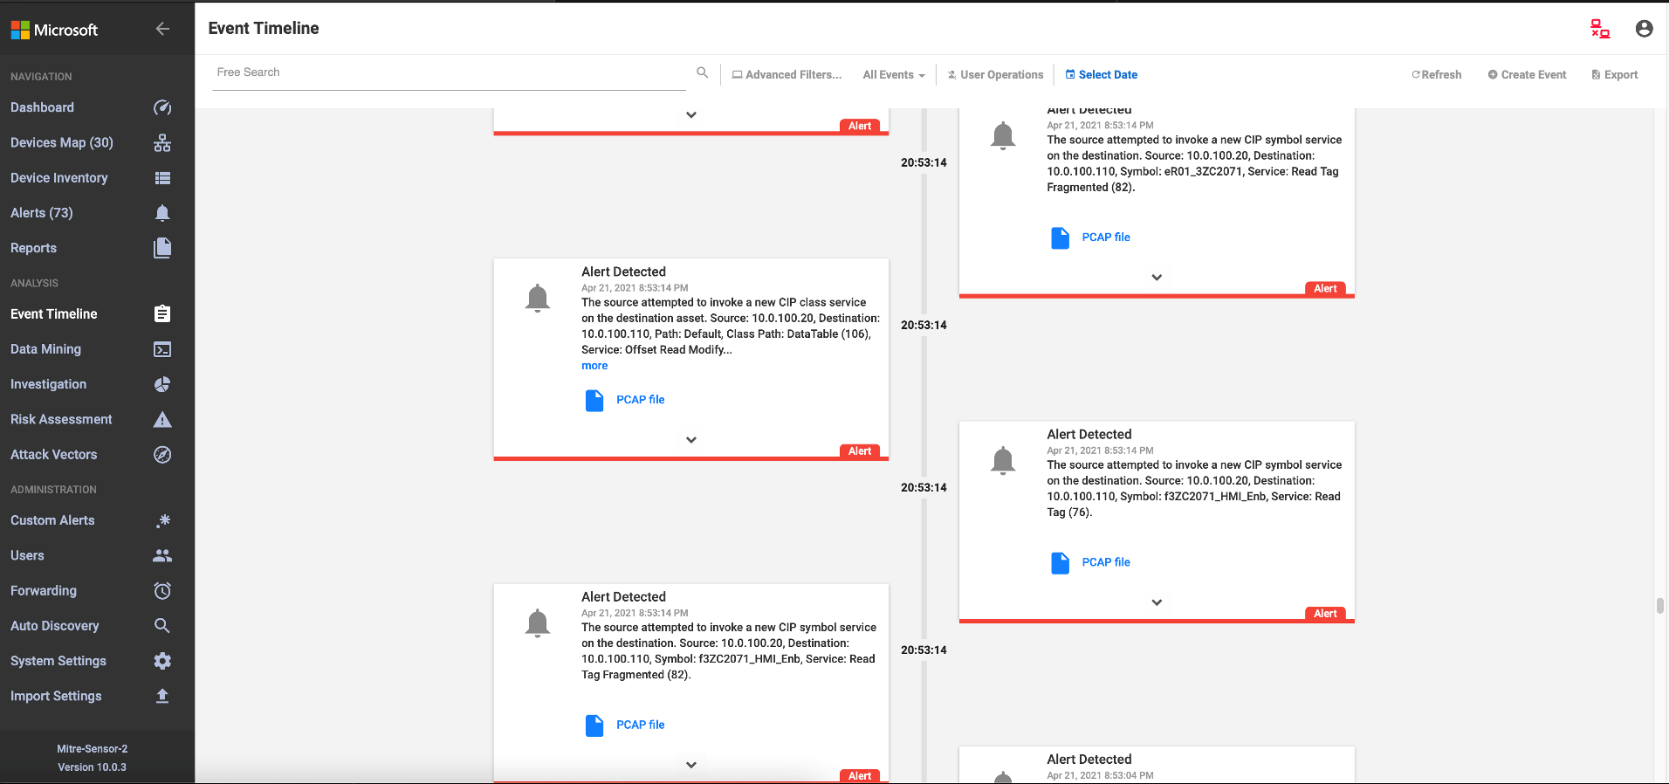The height and width of the screenshot is (784, 1669).
Task: Expand the Read Tag (76) alert card chevron
Action: pyautogui.click(x=1157, y=602)
